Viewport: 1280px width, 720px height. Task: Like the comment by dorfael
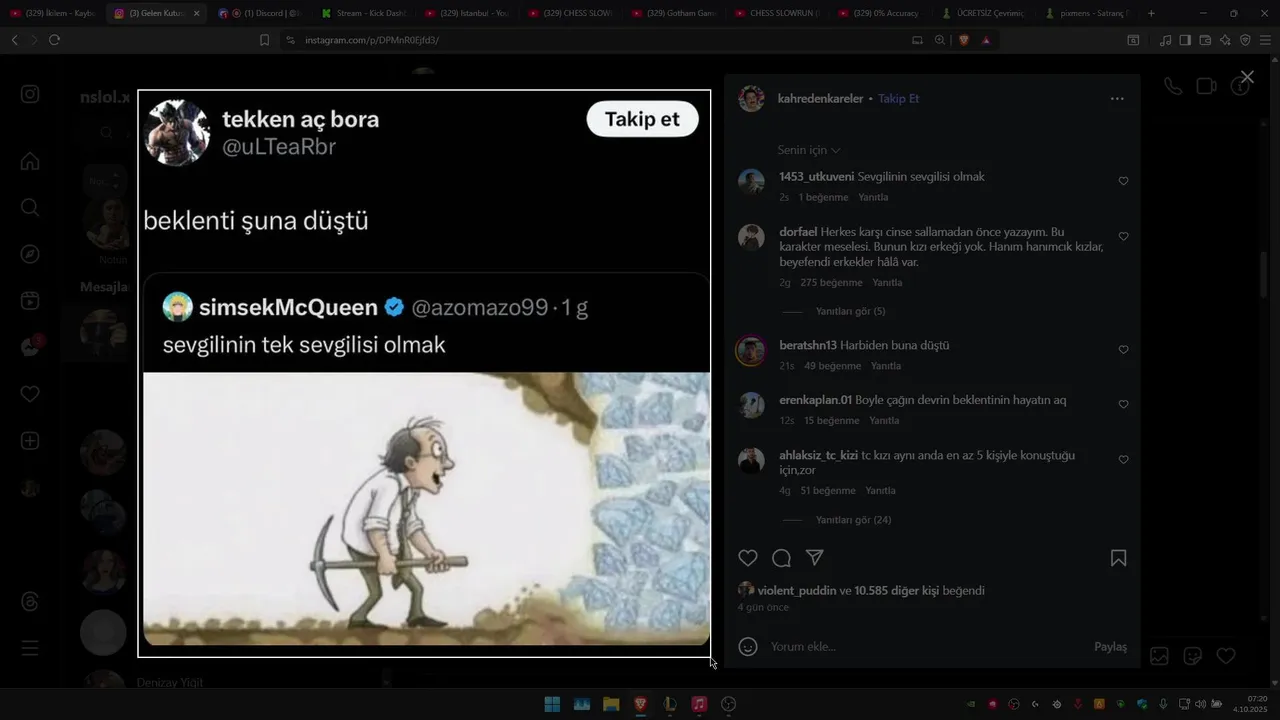(1123, 237)
